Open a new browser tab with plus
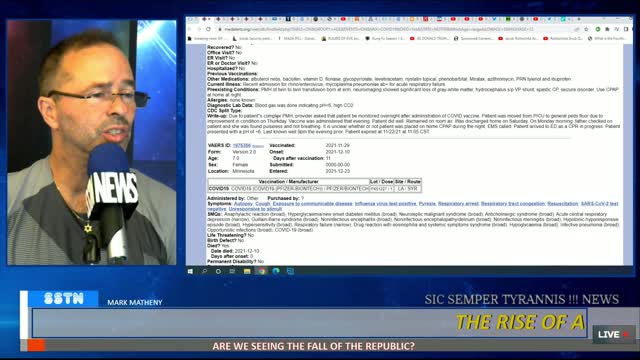Viewport: 640px width, 360px height. click(x=579, y=19)
